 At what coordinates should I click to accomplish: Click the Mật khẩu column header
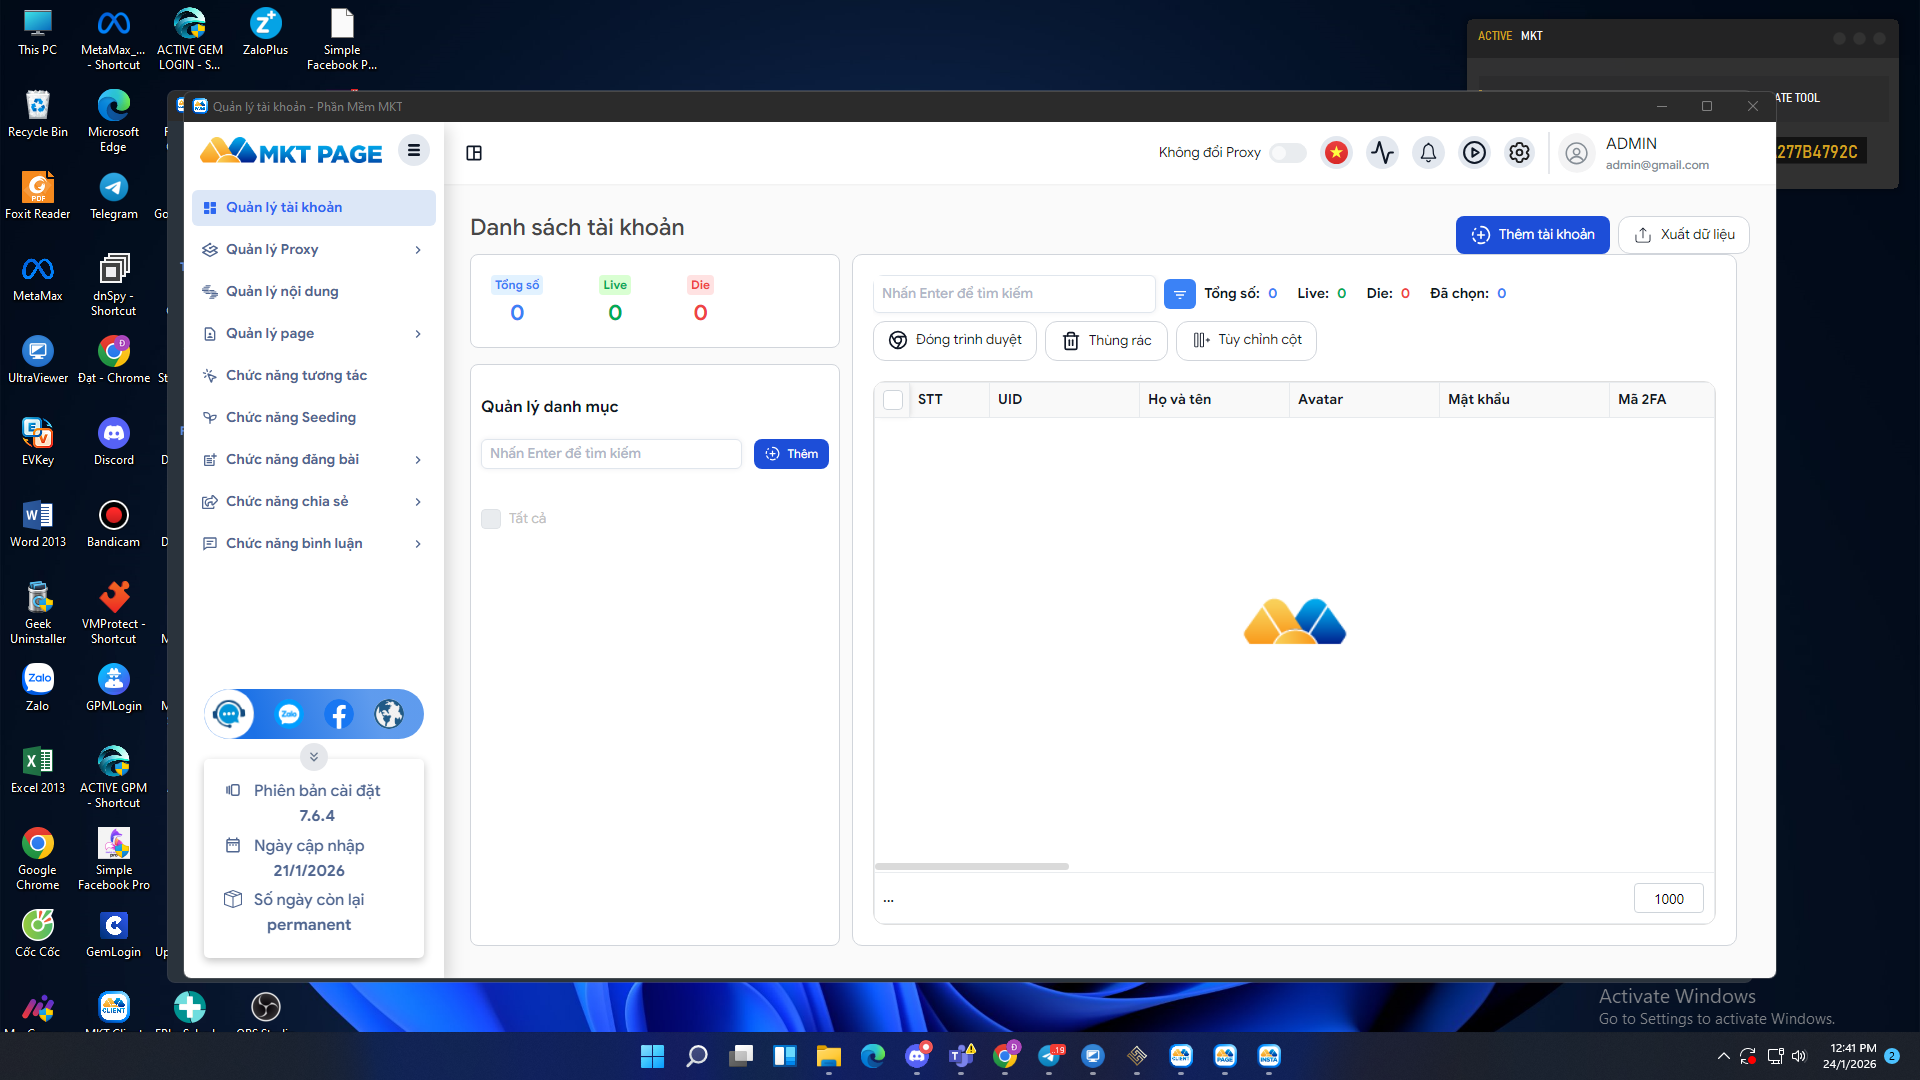(x=1524, y=400)
